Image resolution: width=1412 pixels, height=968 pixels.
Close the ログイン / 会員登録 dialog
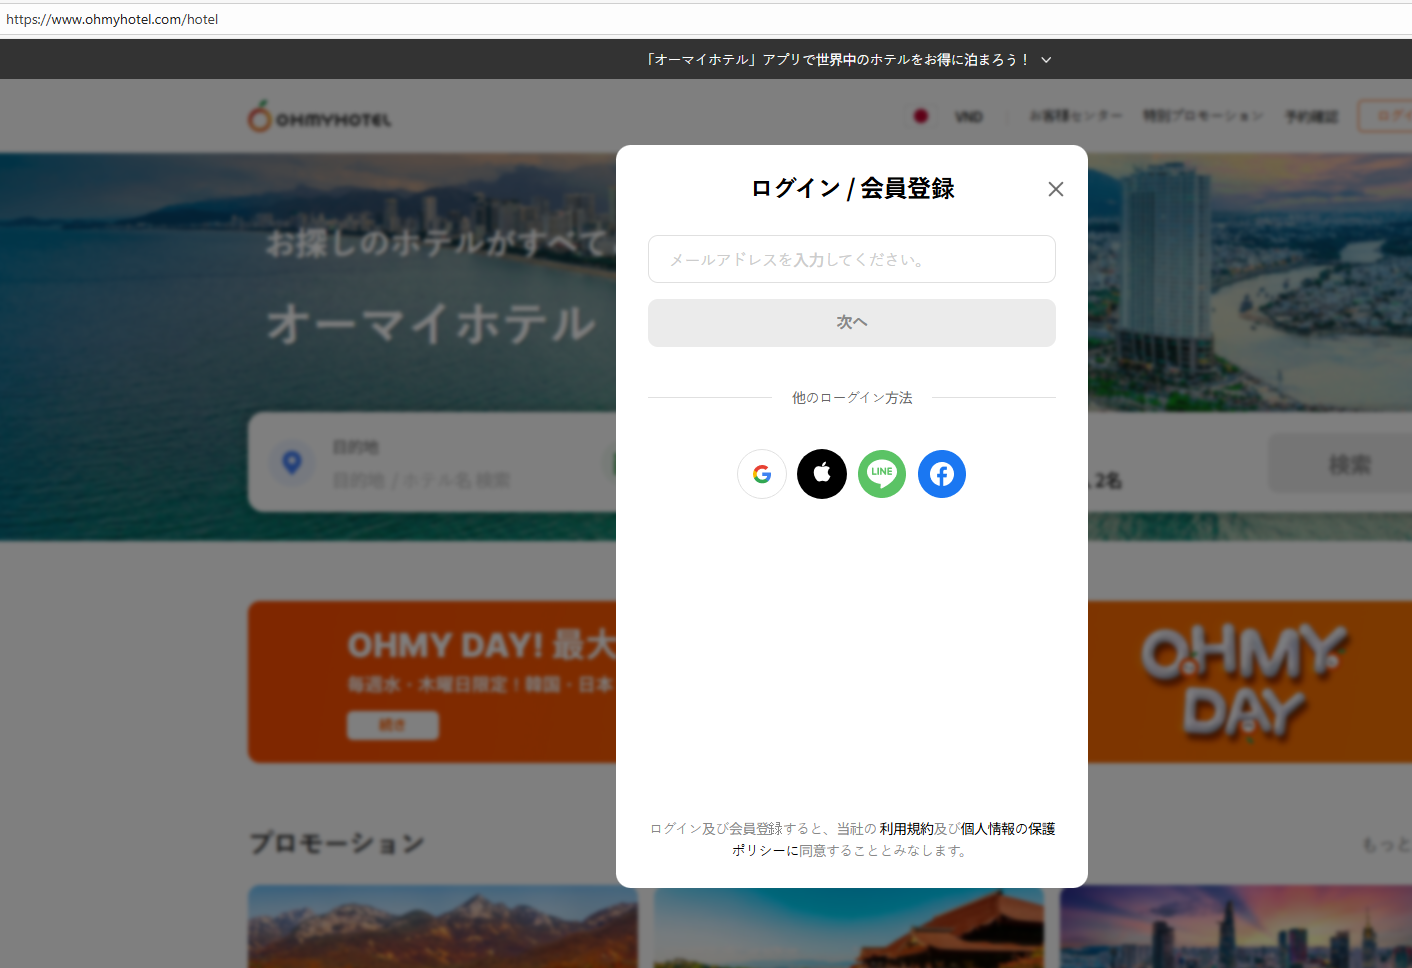pyautogui.click(x=1056, y=189)
